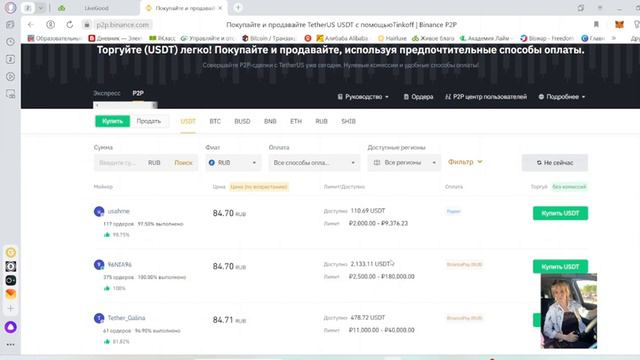Open Все регионы dropdown

pos(404,162)
